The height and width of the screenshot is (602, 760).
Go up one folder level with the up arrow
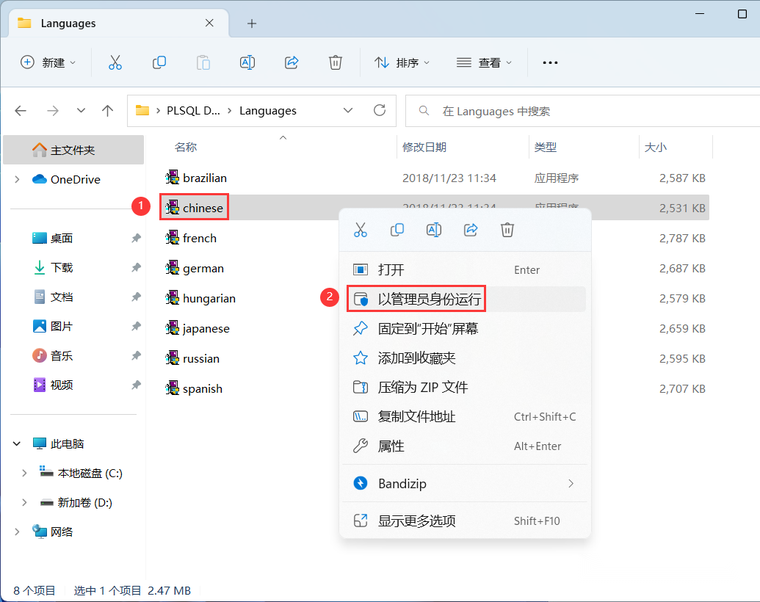[x=108, y=111]
